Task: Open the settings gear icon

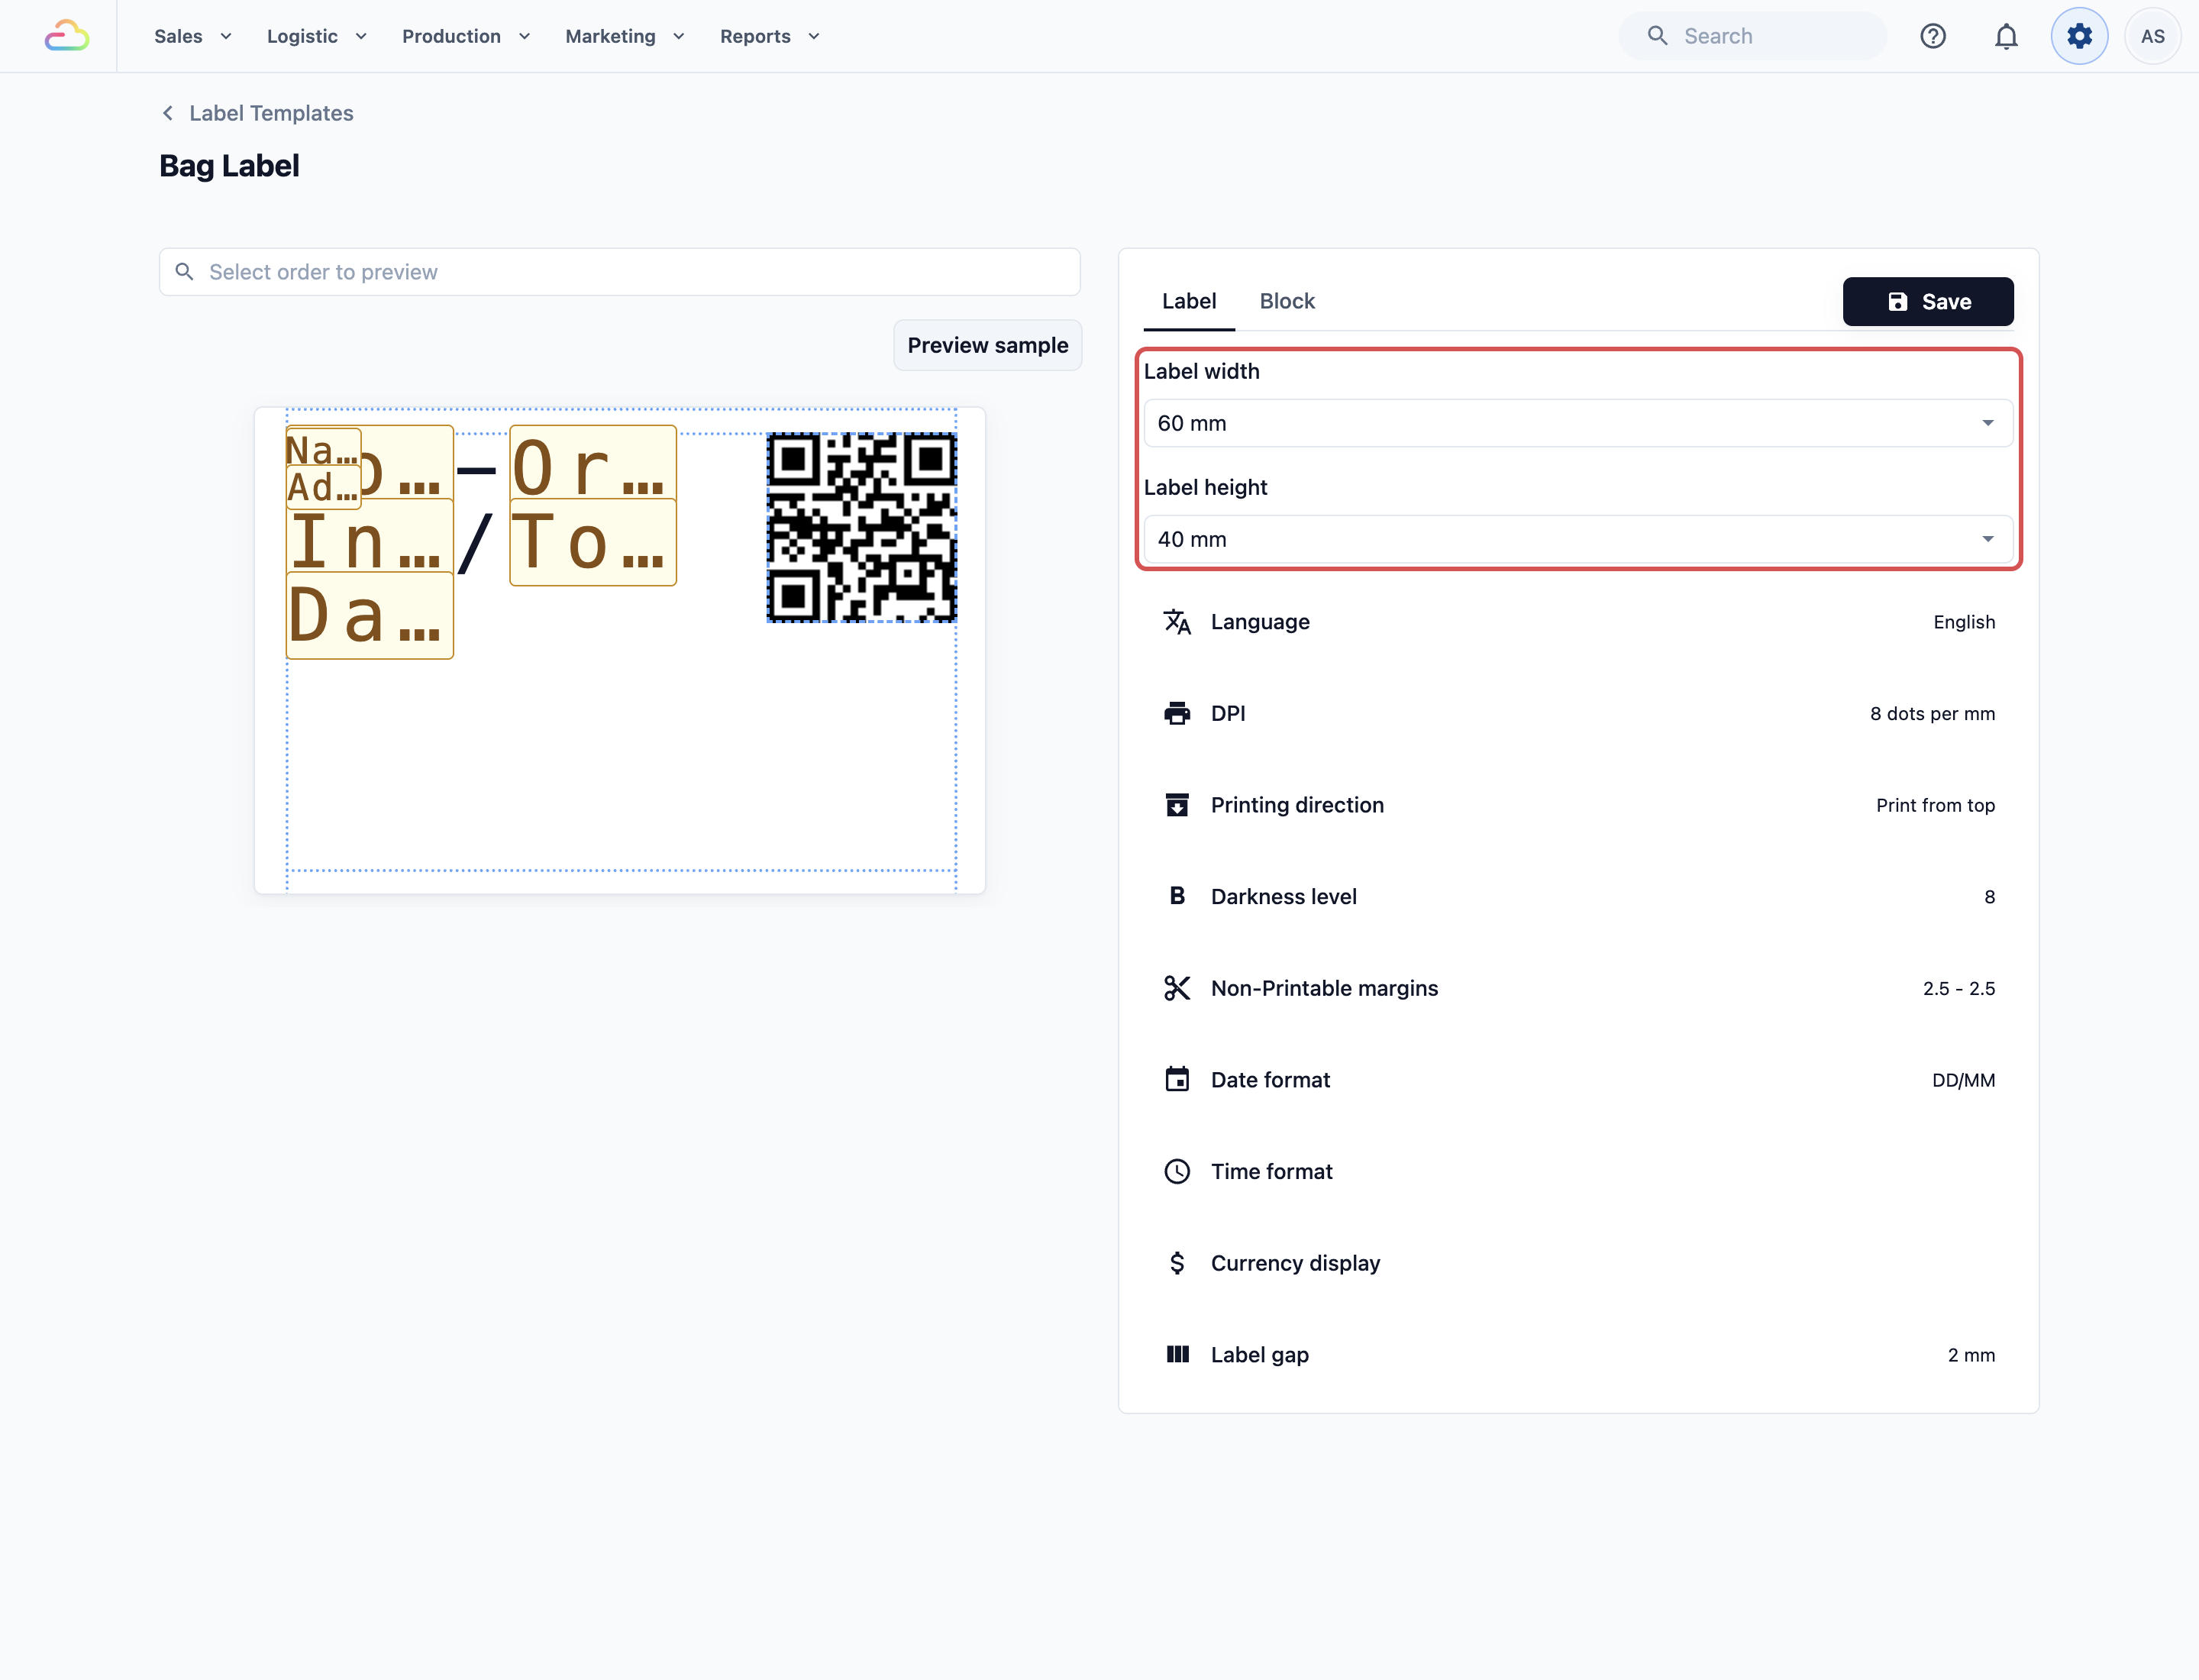Action: point(2079,36)
